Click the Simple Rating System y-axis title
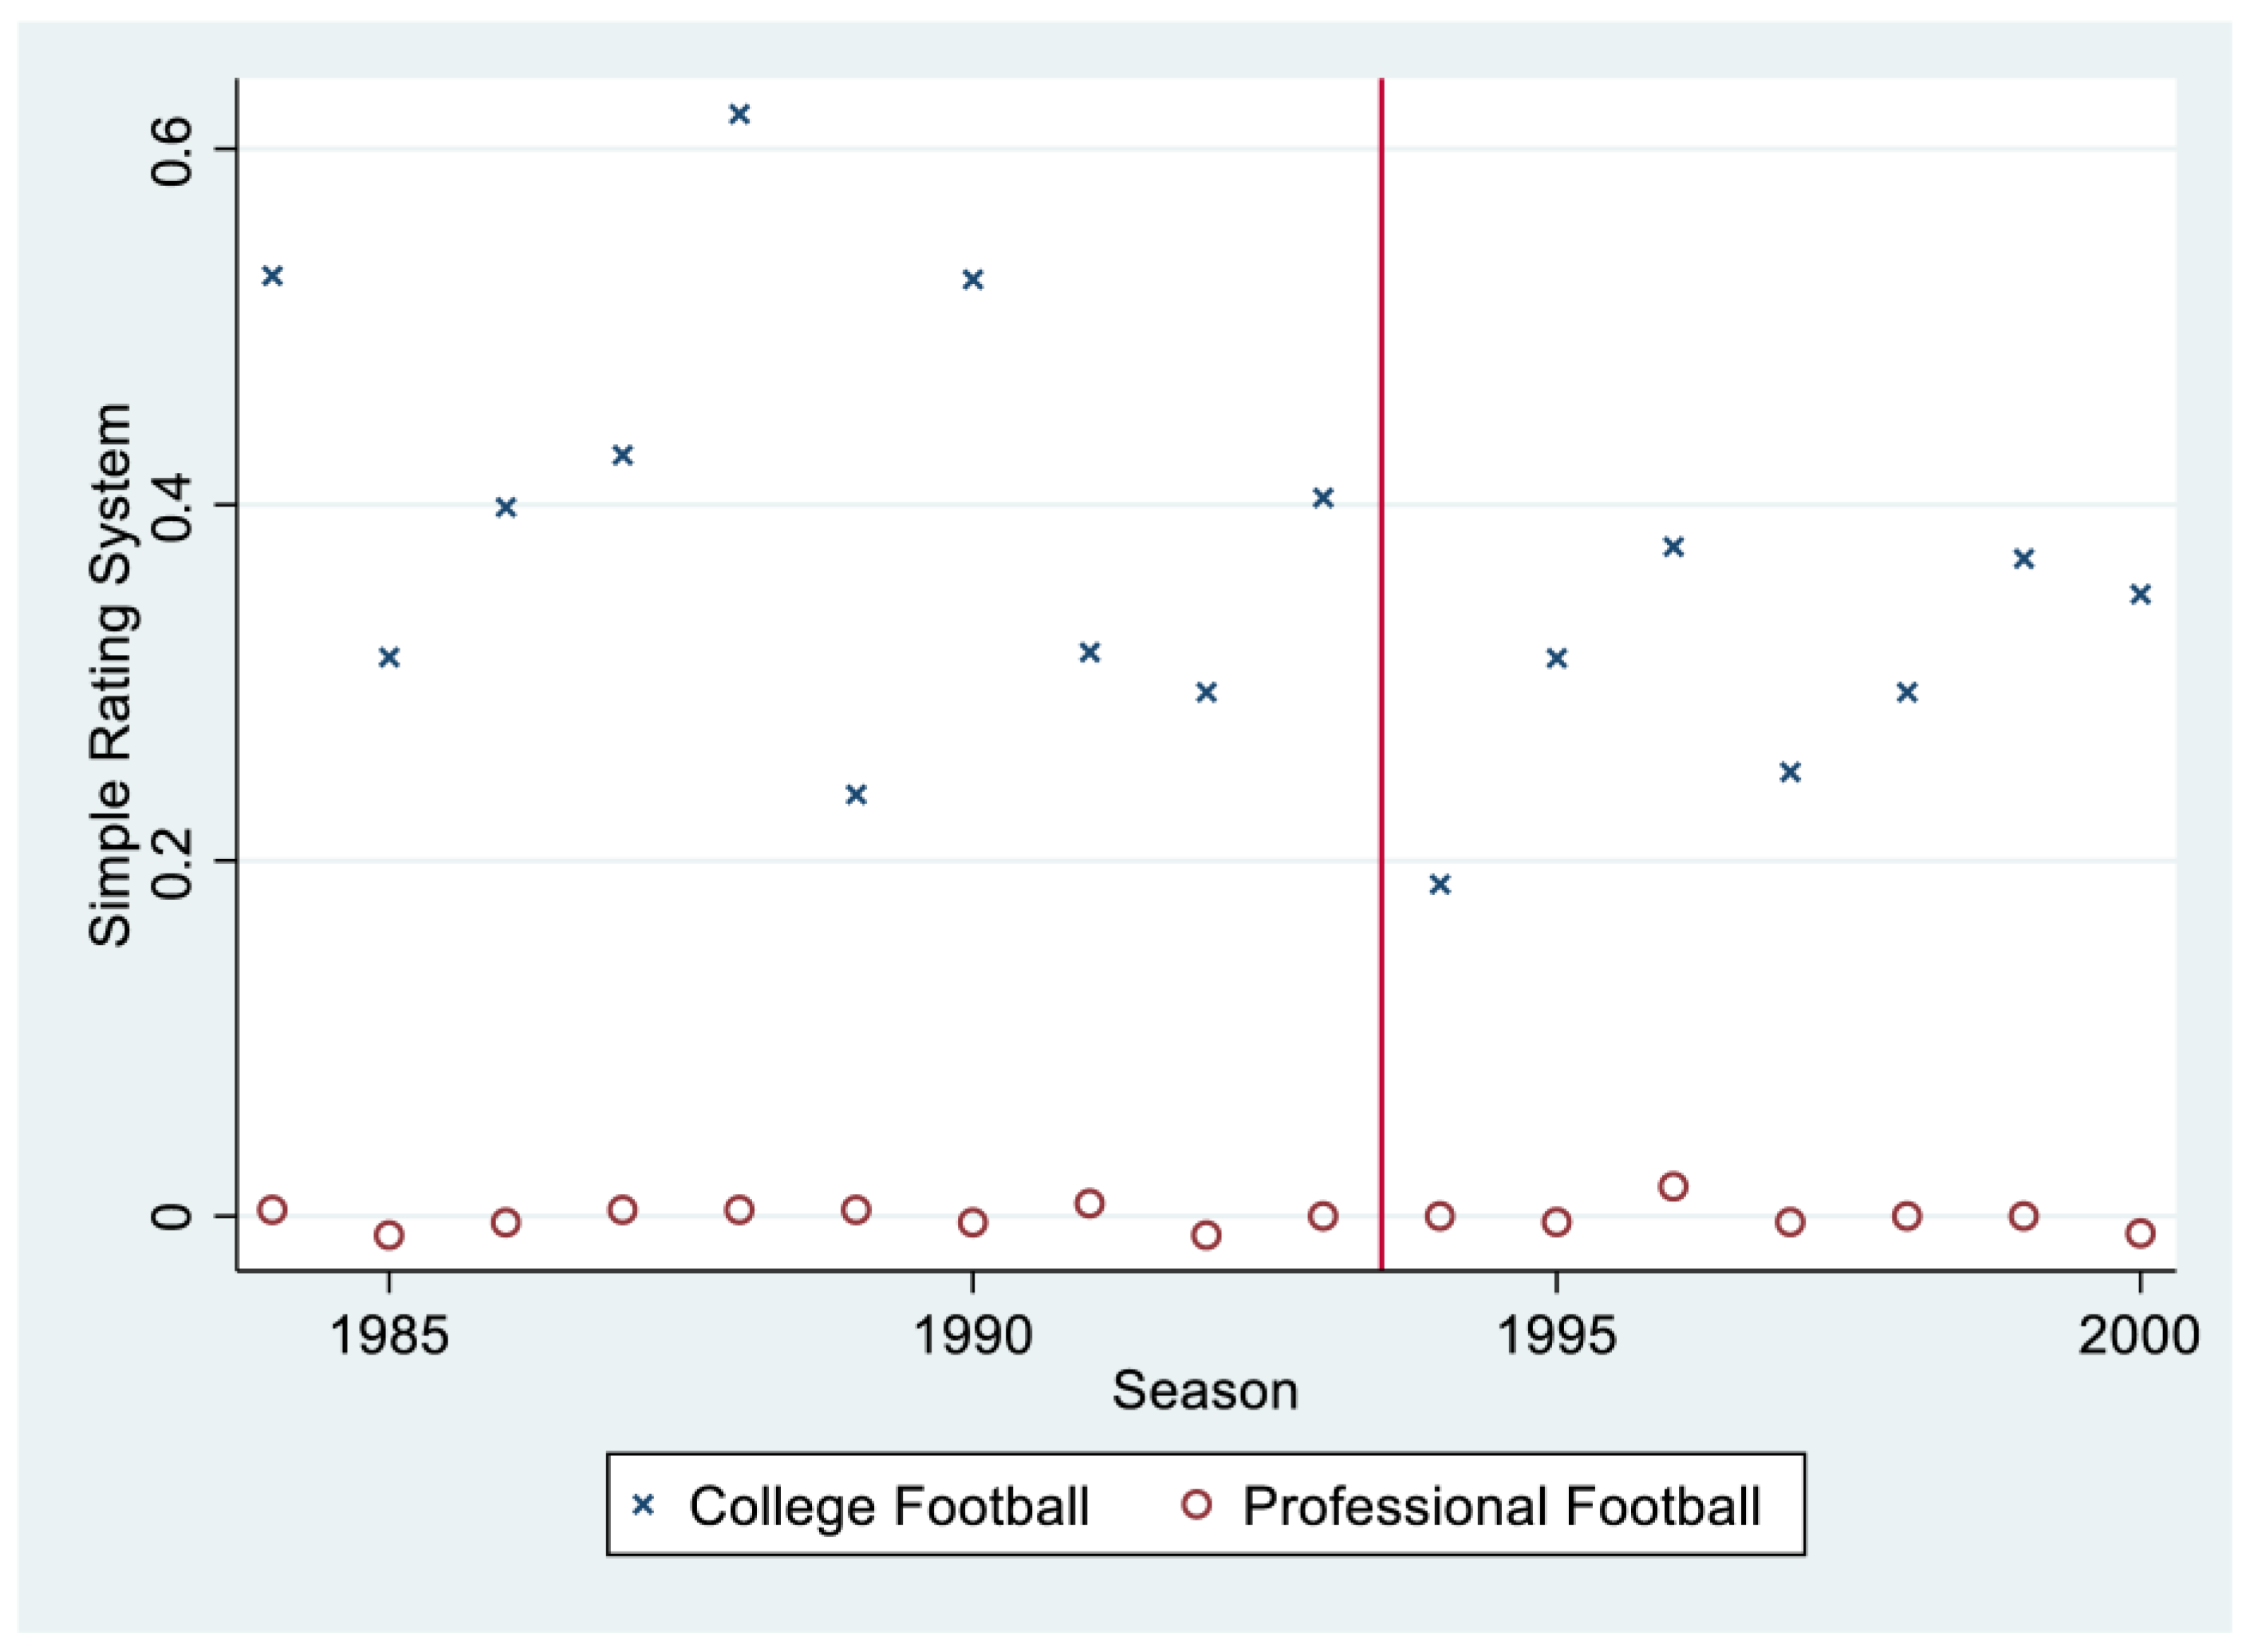The width and height of the screenshot is (2250, 1652). [x=110, y=675]
